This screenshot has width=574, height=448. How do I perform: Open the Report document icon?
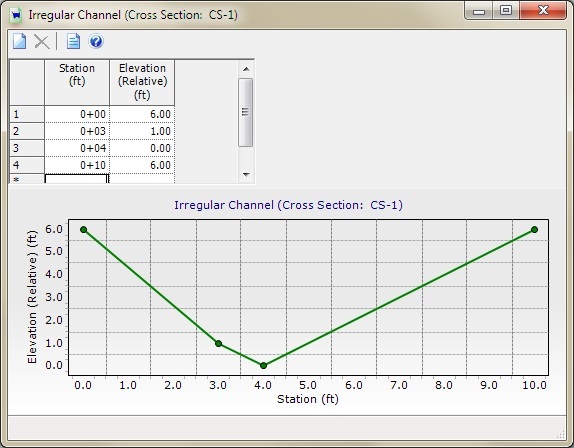[x=73, y=41]
